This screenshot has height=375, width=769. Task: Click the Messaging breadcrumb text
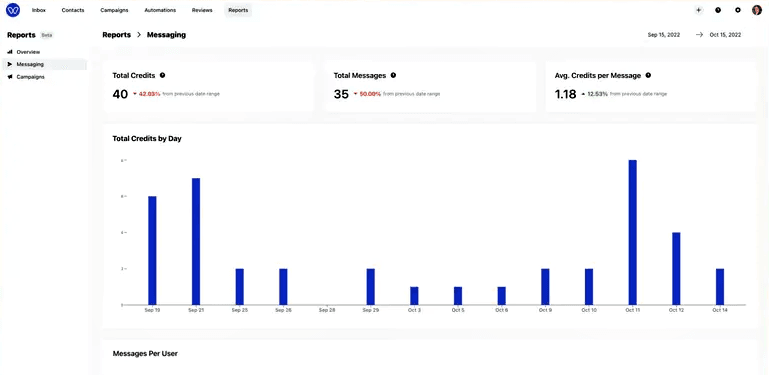coord(166,35)
